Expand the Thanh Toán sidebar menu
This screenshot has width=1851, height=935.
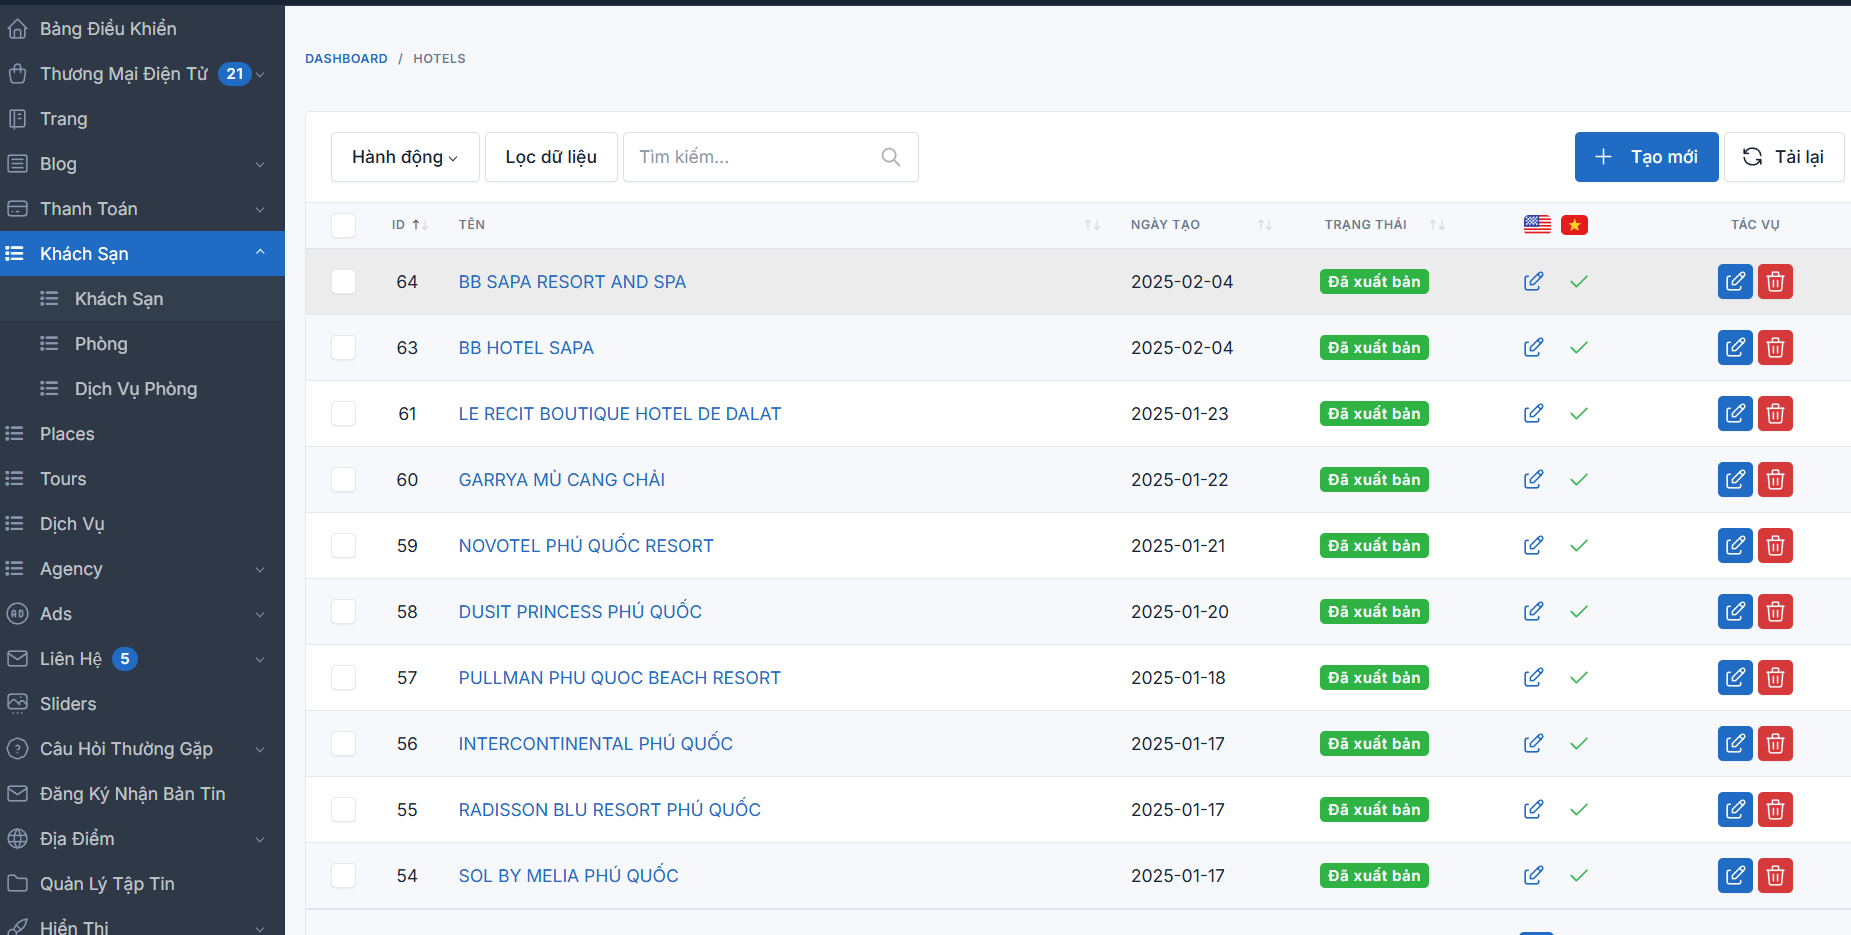[142, 209]
